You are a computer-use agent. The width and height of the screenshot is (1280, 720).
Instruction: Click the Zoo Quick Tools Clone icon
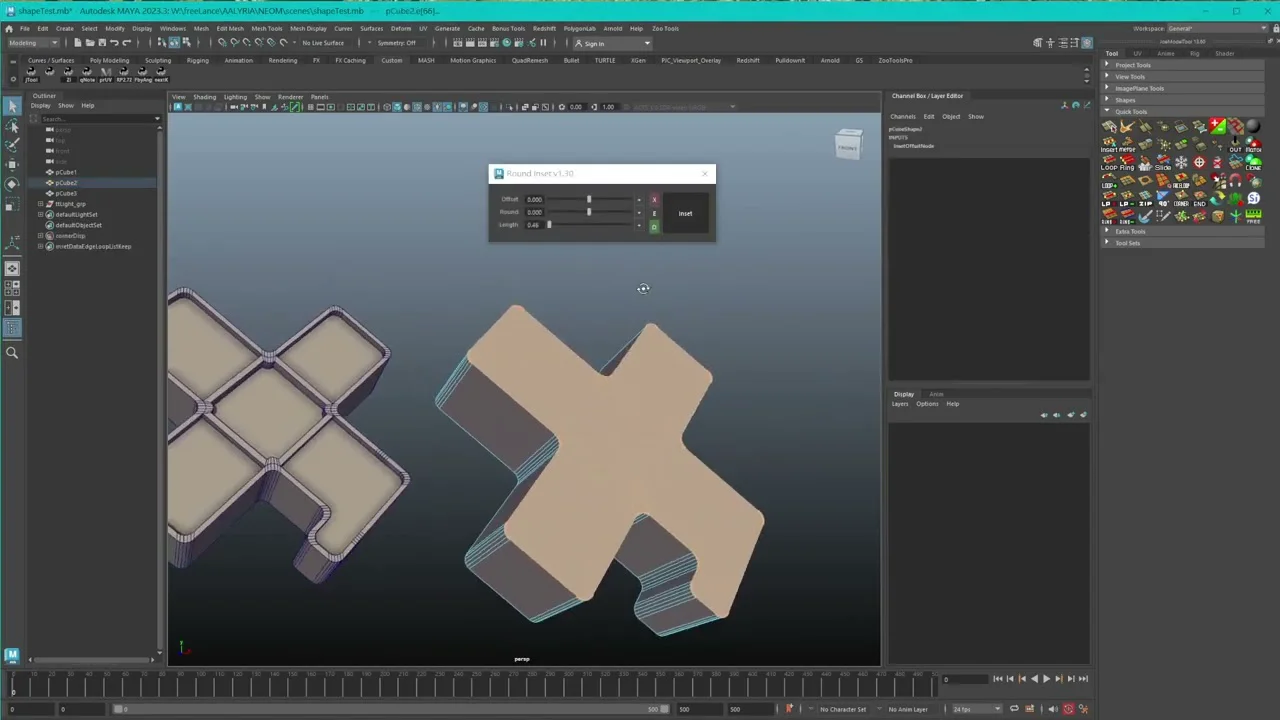click(x=1253, y=163)
